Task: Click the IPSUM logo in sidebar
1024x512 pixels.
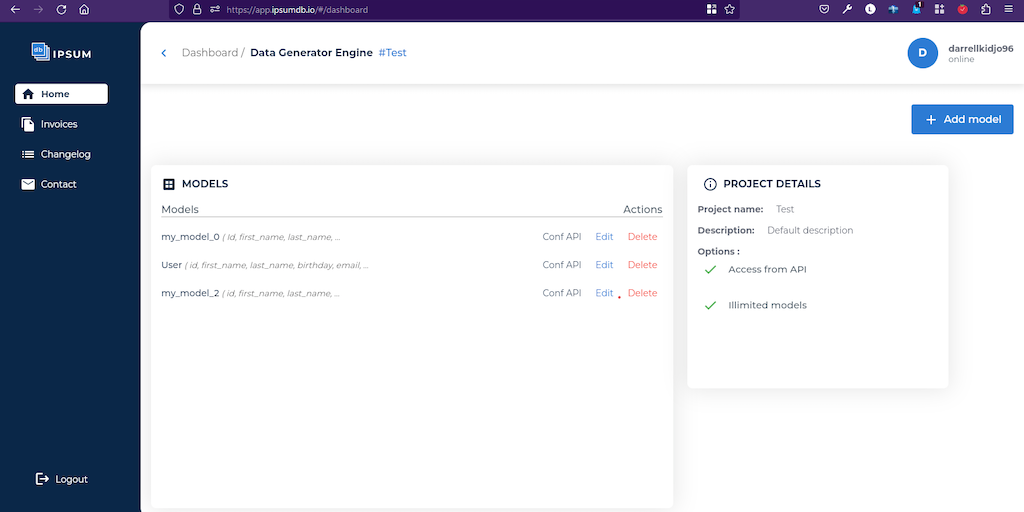Action: click(x=61, y=50)
